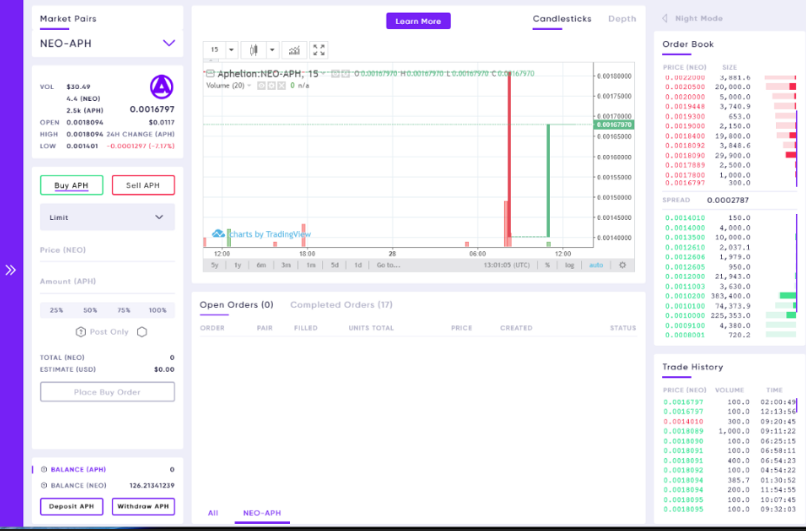Screen dimensions: 806x531
Task: Click the Learn More button
Action: pos(418,21)
